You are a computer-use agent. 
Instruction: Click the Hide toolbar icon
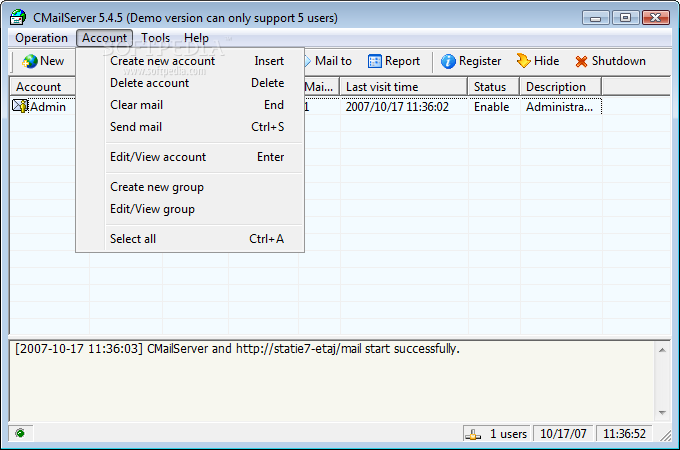click(x=523, y=61)
